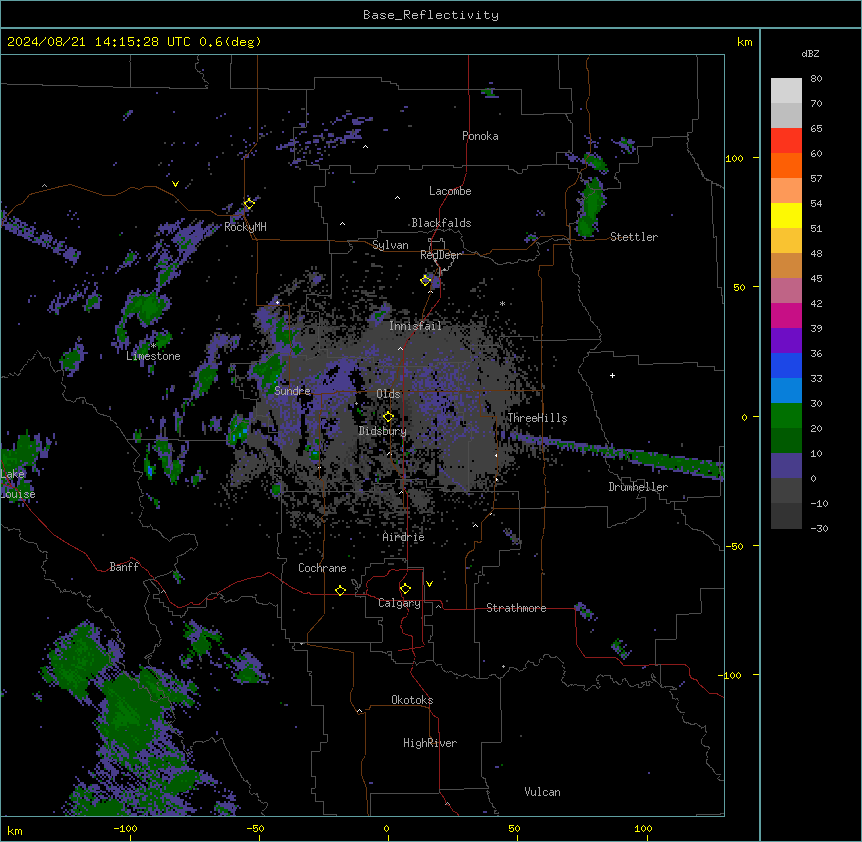The width and height of the screenshot is (862, 842).
Task: Click the Vulcan label
Action: click(543, 792)
